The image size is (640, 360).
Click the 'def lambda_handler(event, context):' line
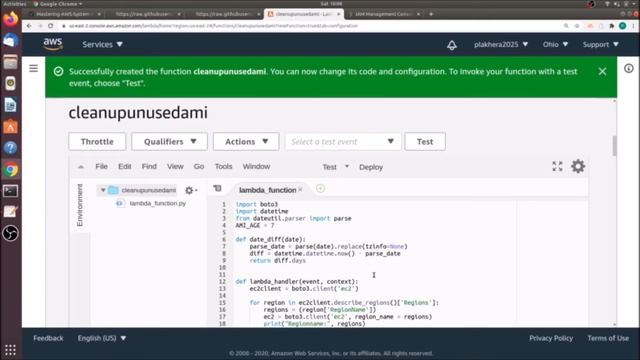point(296,282)
